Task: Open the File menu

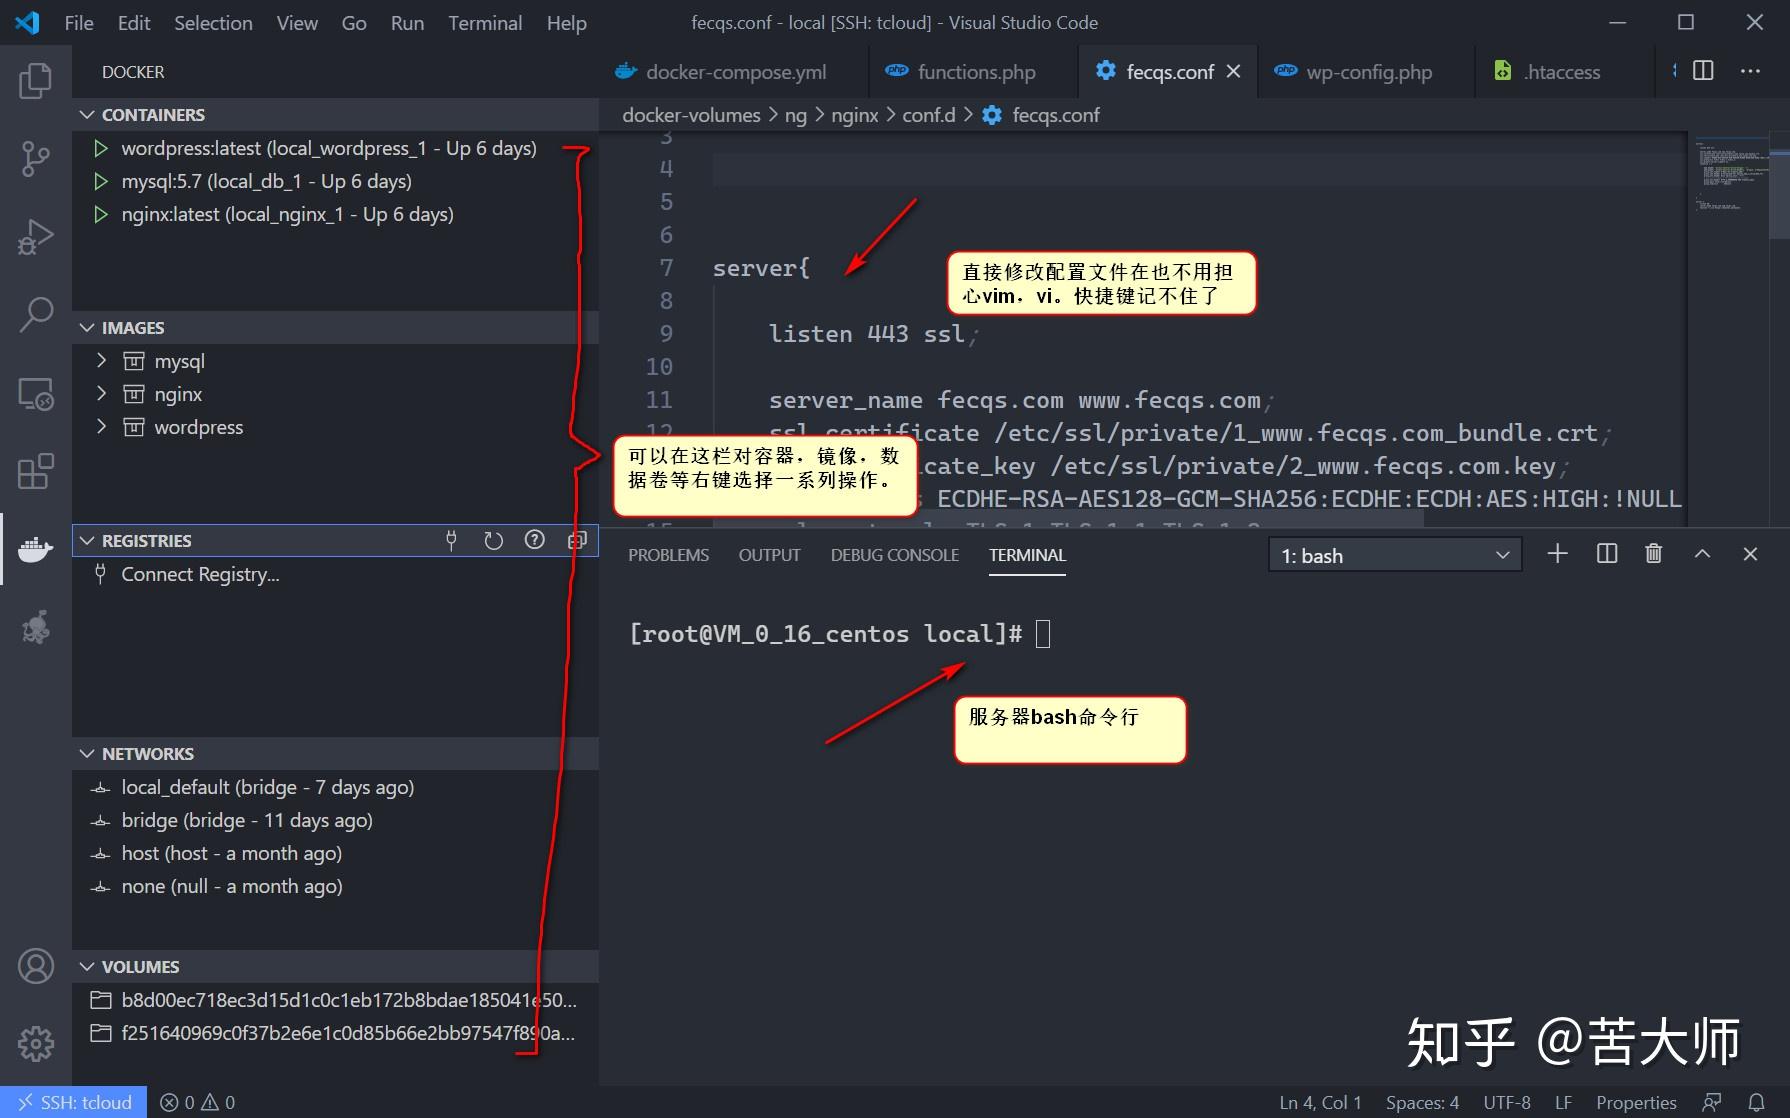Action: (79, 23)
